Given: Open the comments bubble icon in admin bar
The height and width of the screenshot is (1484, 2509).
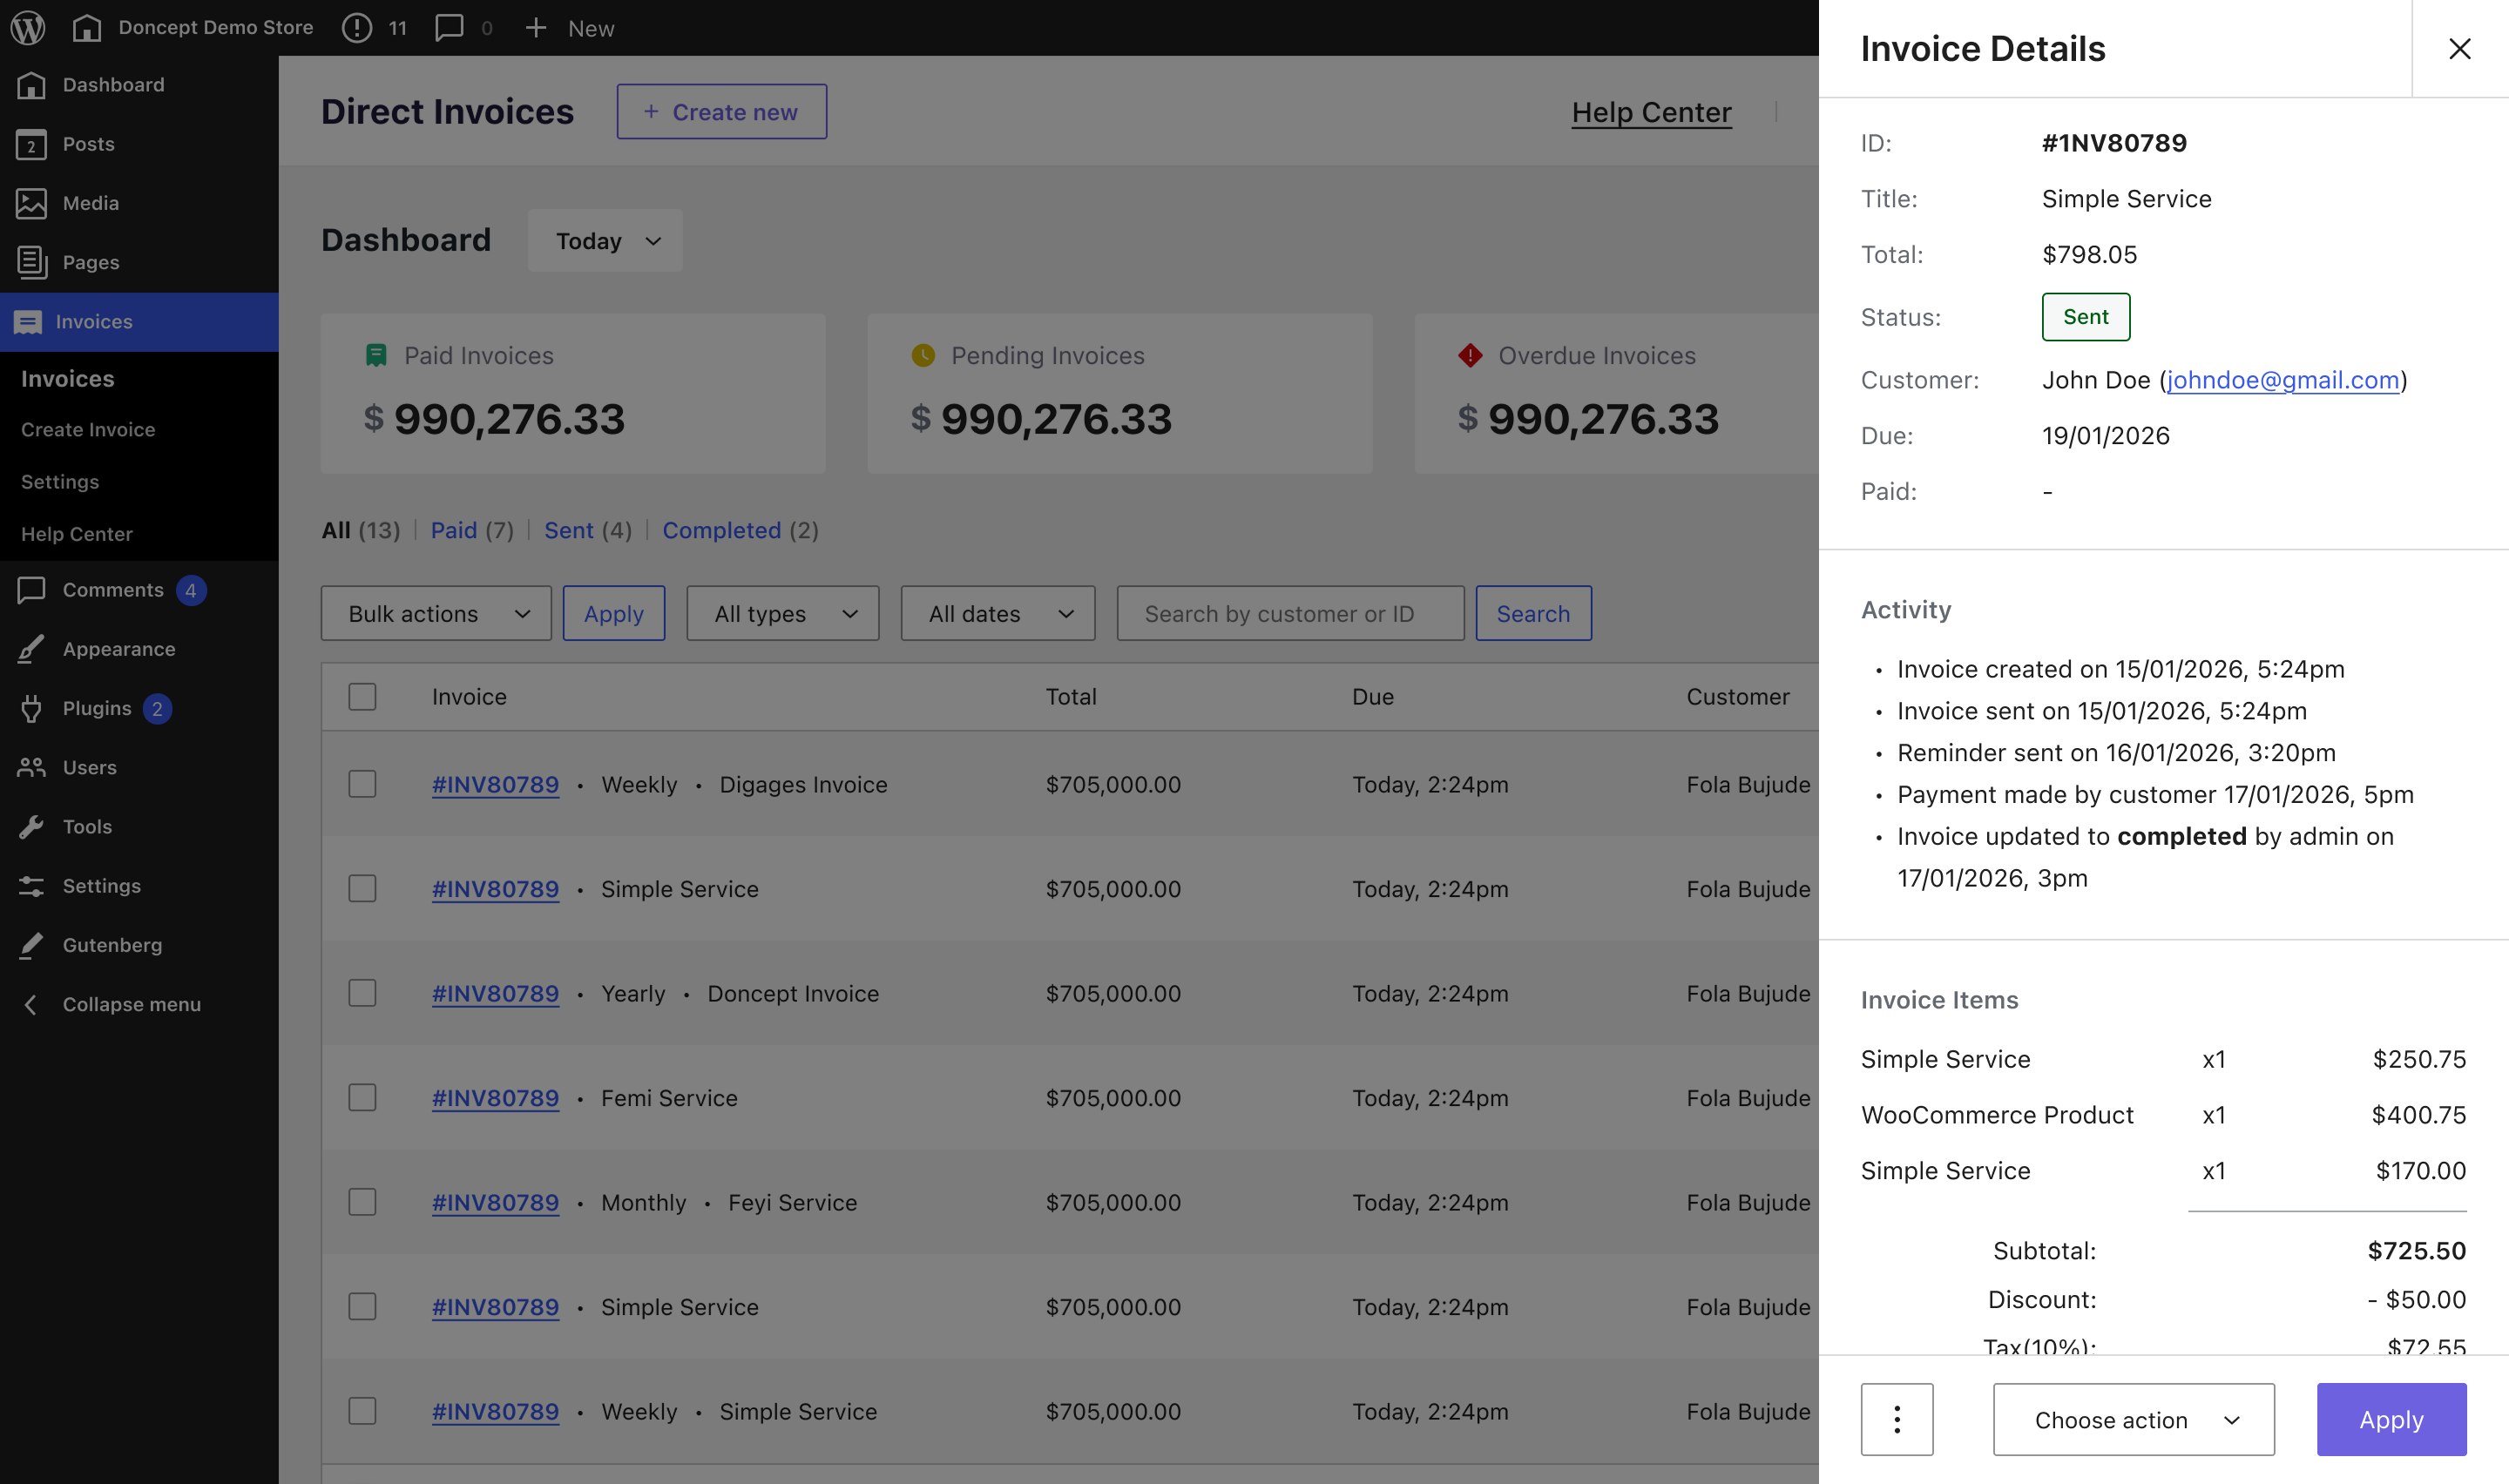Looking at the screenshot, I should click(449, 28).
